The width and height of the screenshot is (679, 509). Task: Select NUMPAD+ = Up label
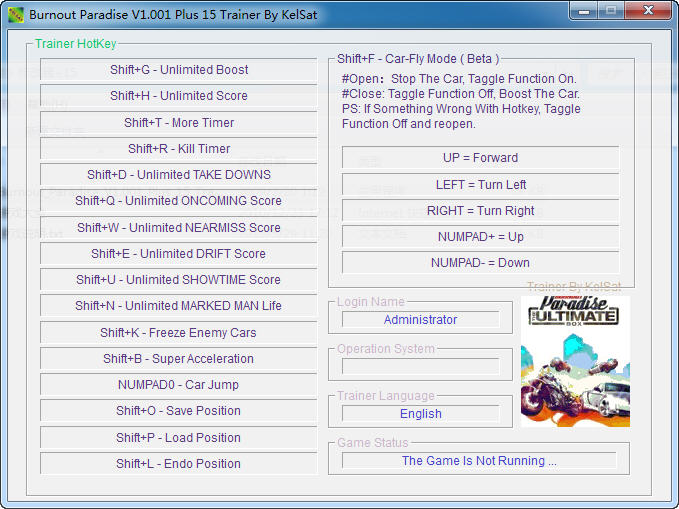(480, 237)
